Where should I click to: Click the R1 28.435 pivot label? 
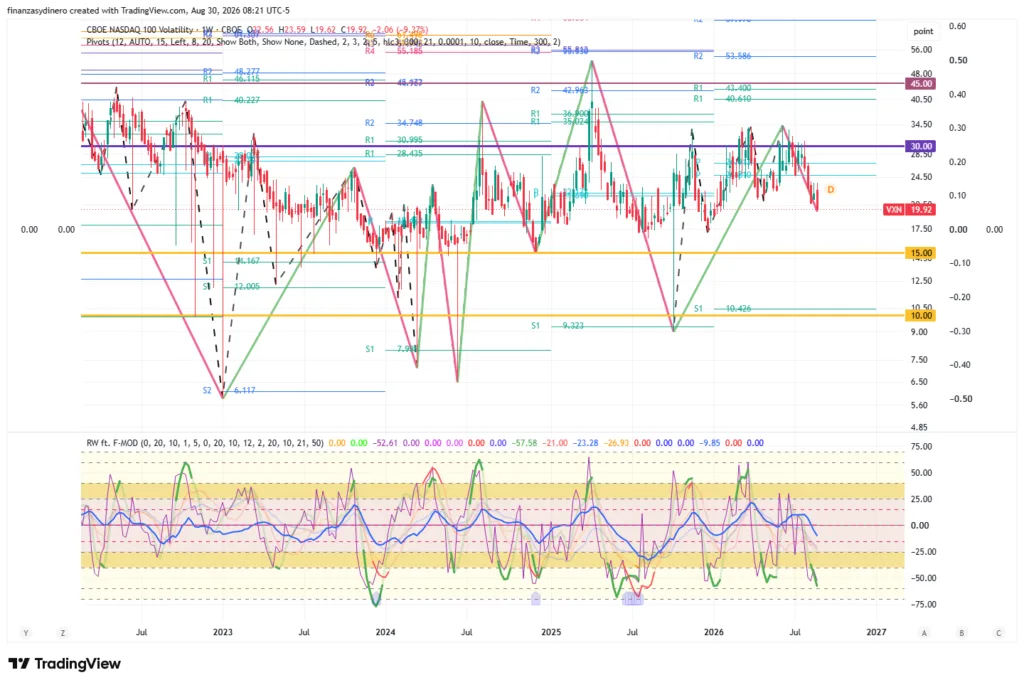point(394,153)
